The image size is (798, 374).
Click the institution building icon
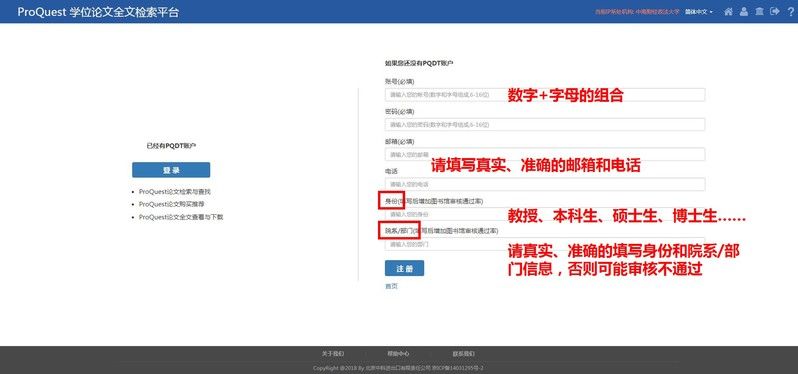[759, 11]
